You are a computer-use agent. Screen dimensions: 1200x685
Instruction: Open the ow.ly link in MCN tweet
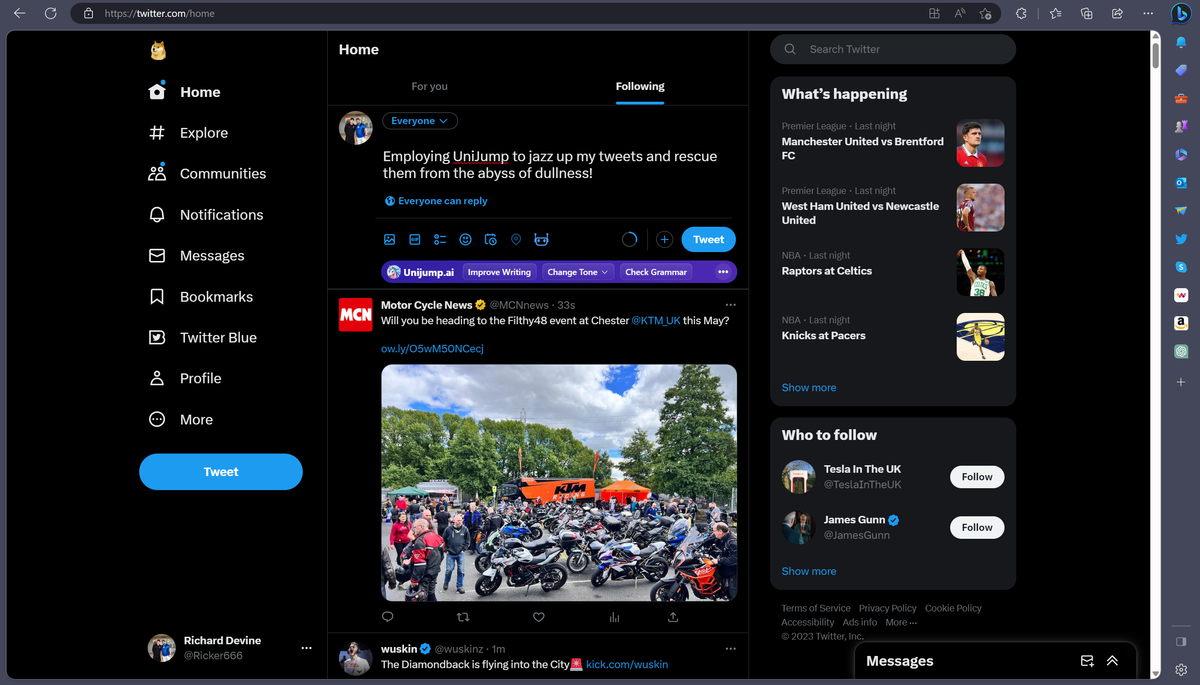coord(432,349)
